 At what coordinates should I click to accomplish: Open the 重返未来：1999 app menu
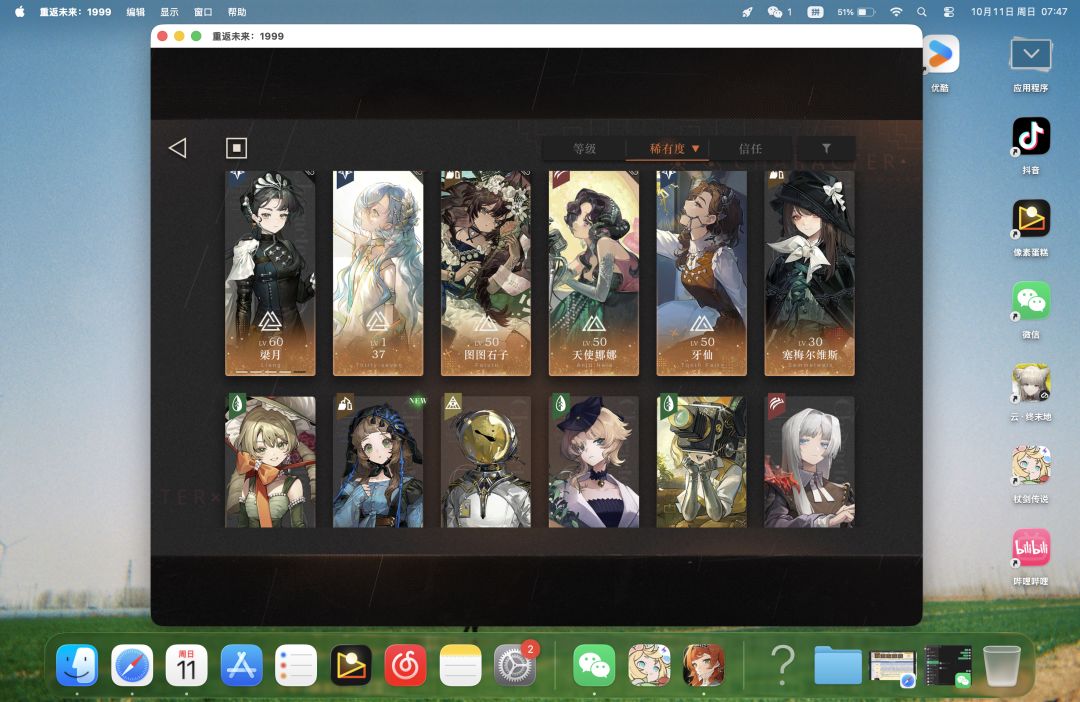[x=75, y=12]
